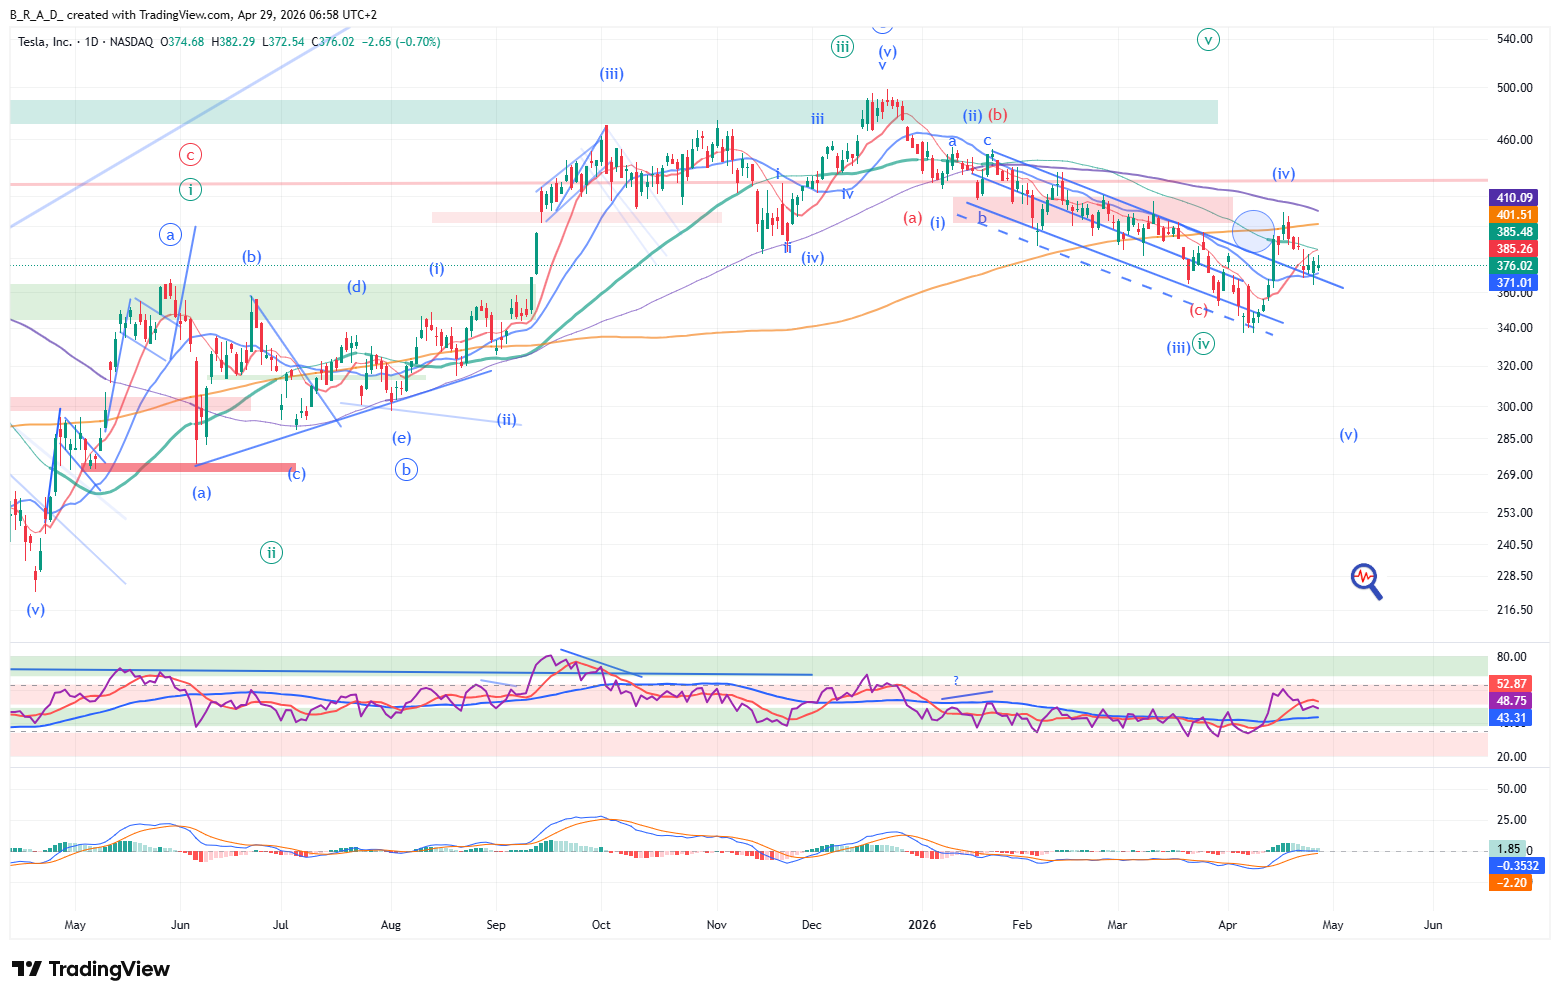Click the blue '(v)' projected wave label
This screenshot has width=1560, height=999.
coord(1348,435)
